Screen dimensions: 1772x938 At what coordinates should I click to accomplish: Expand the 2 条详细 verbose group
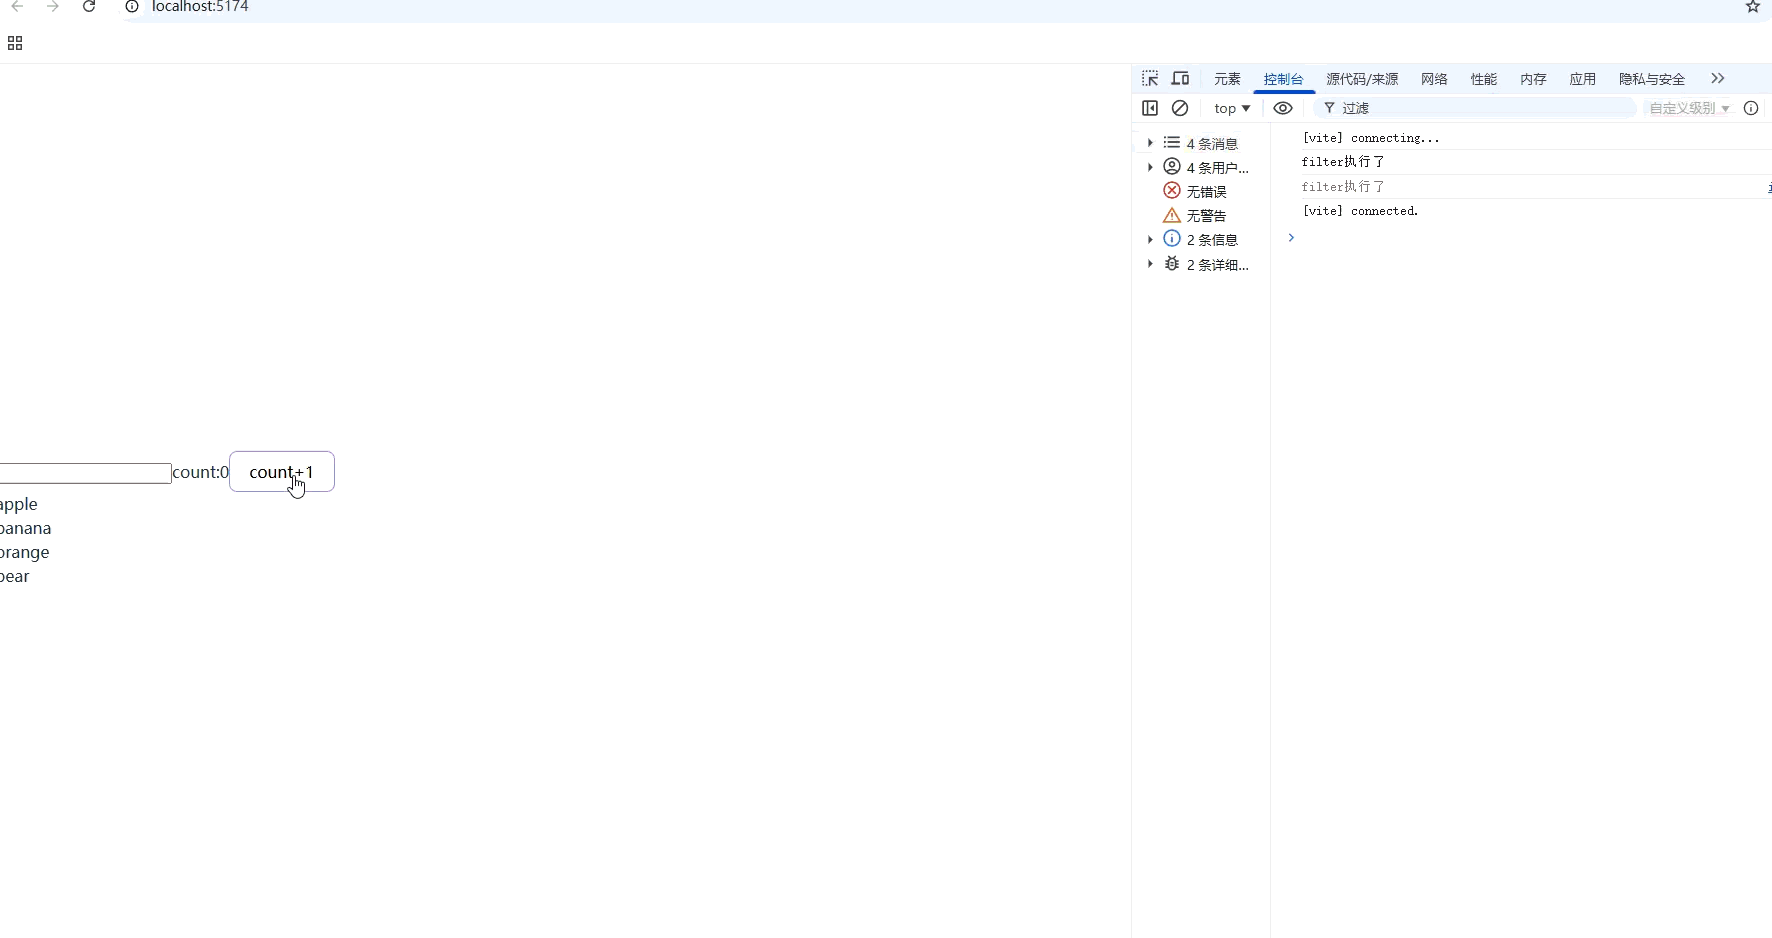click(x=1150, y=264)
